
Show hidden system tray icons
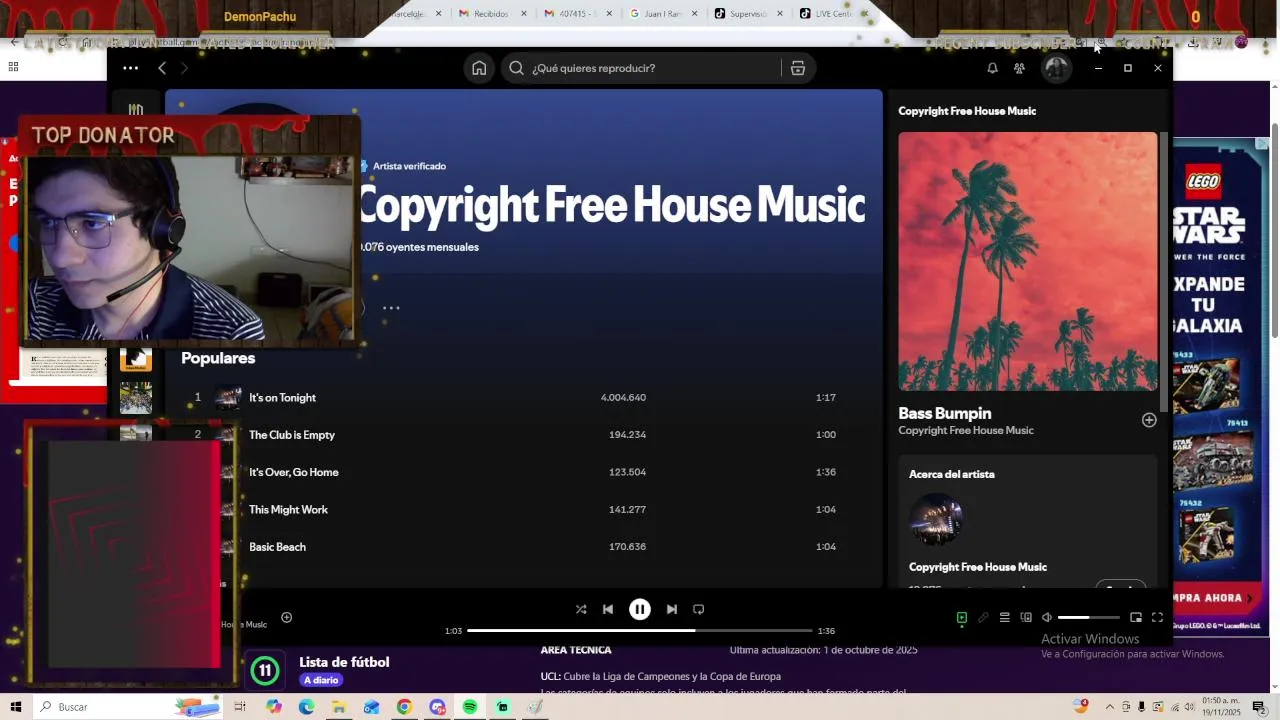point(1110,707)
